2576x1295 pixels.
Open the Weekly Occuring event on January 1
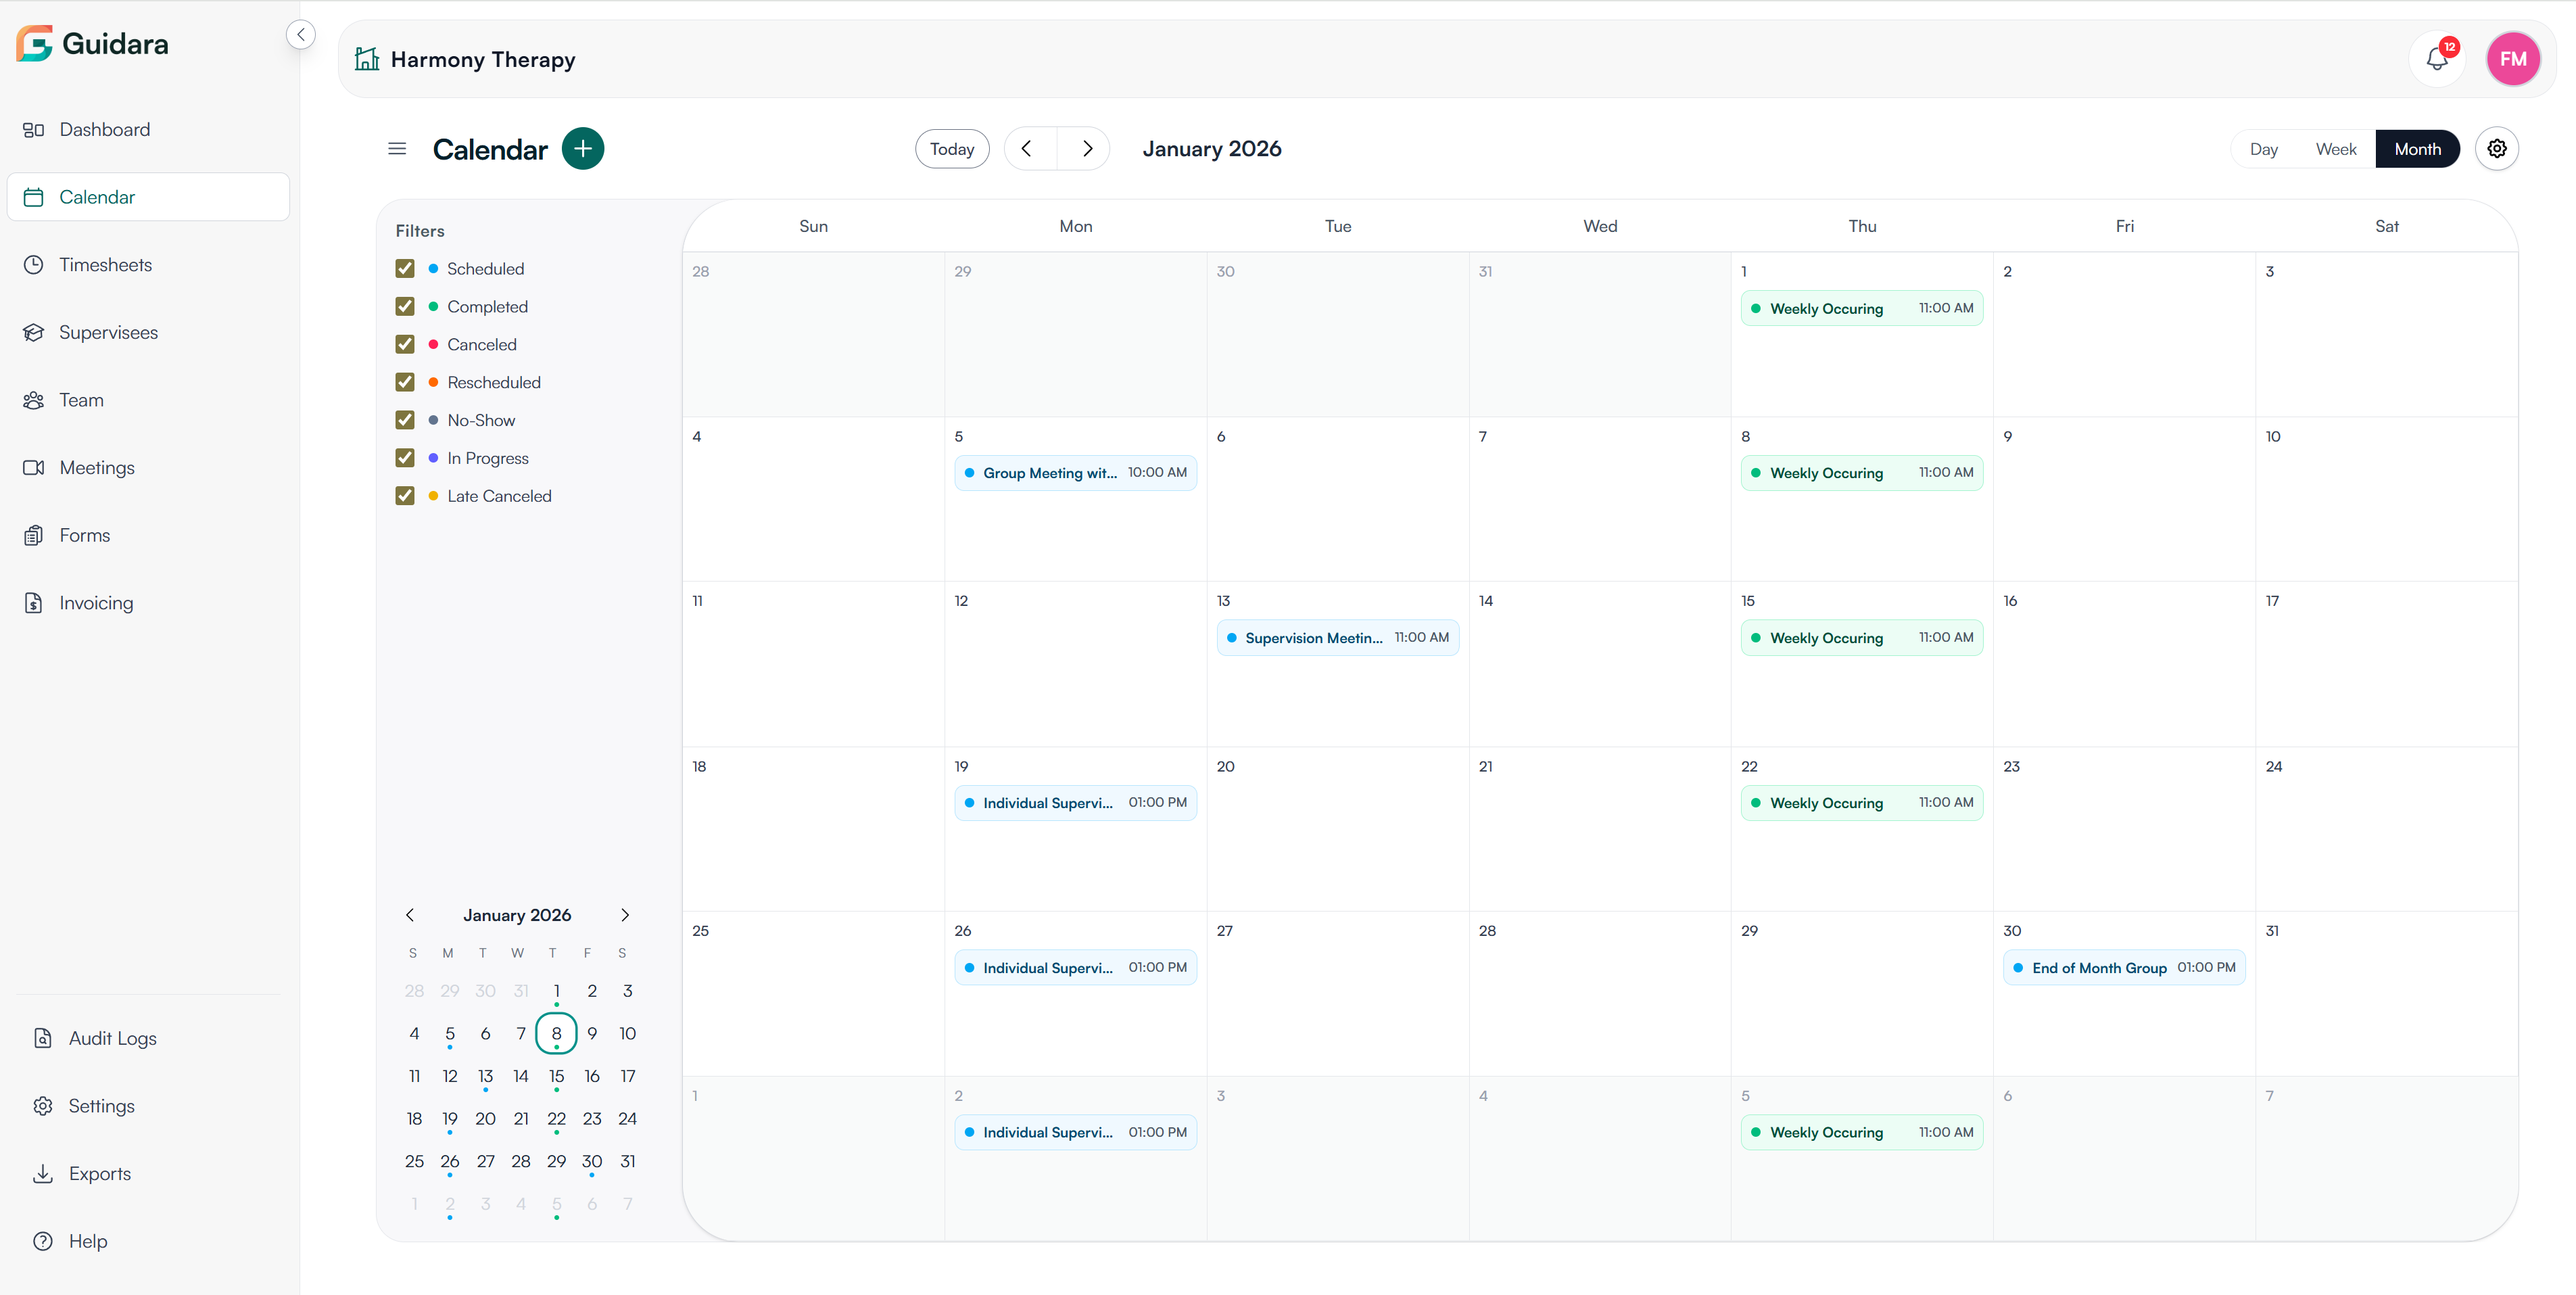point(1862,308)
